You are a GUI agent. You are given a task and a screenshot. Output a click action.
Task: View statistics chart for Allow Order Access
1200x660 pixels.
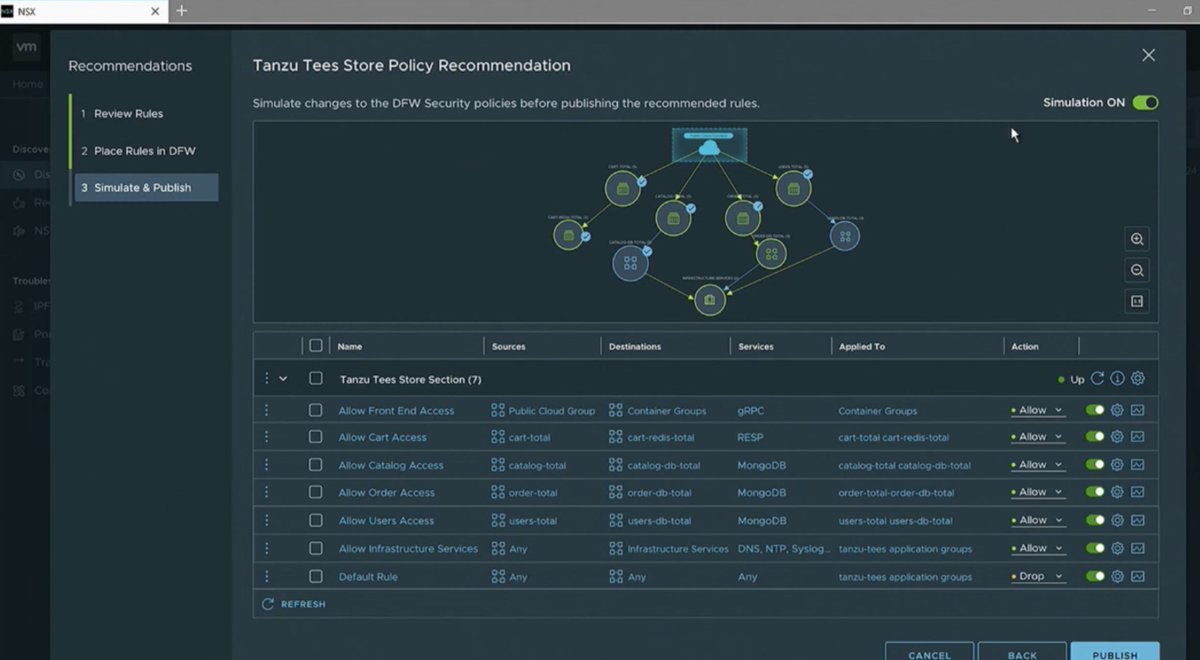click(x=1137, y=492)
